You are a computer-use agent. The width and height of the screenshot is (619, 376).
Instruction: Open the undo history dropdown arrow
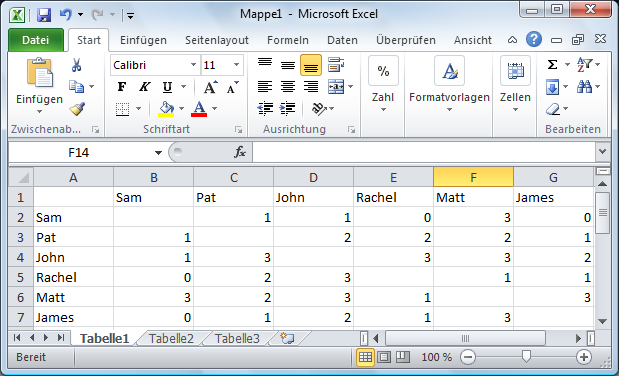(x=81, y=15)
